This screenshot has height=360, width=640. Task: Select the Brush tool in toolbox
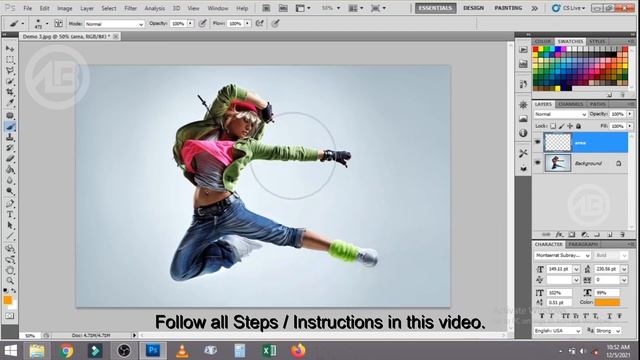tap(10, 127)
